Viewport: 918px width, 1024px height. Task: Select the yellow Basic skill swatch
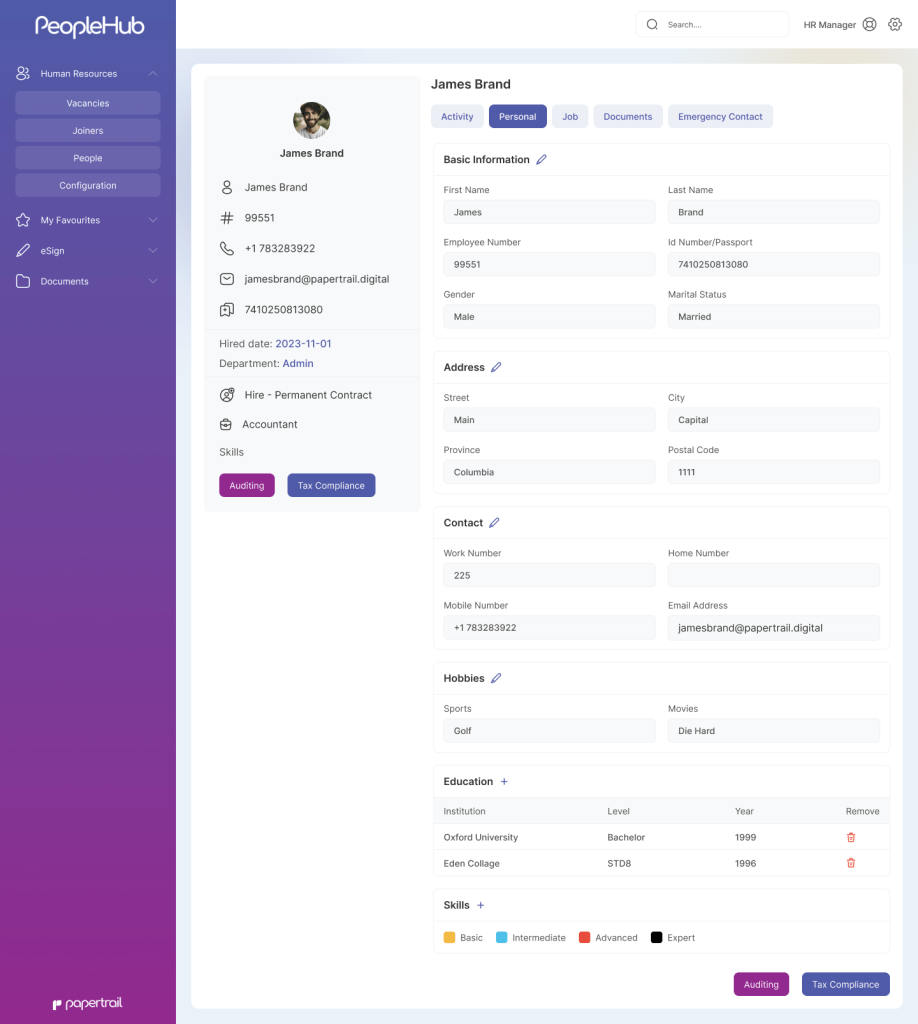(448, 937)
